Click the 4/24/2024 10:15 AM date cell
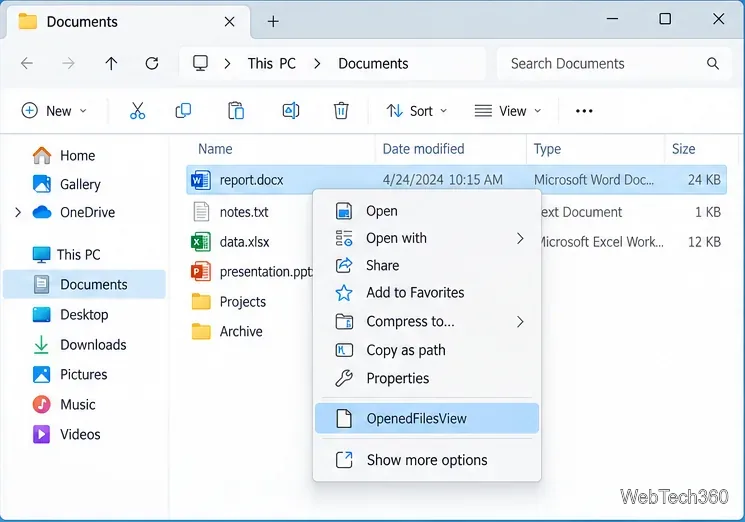This screenshot has height=522, width=745. (x=442, y=180)
